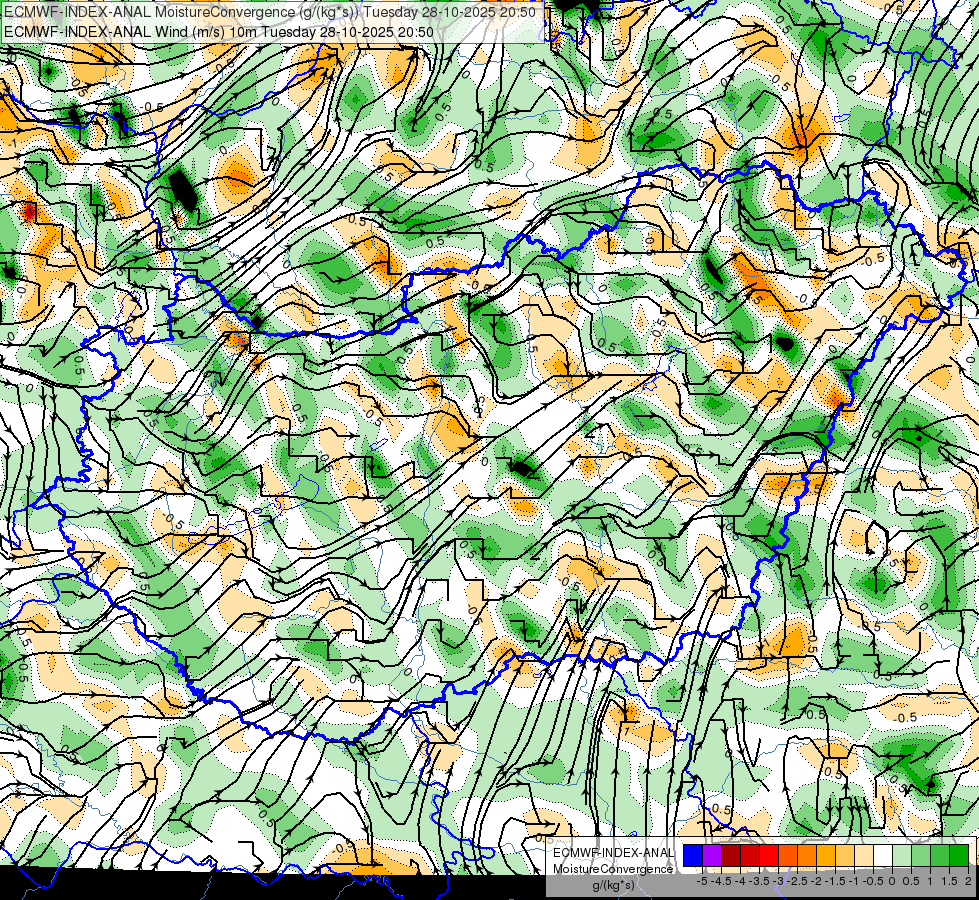This screenshot has height=900, width=979.
Task: Click the '2' tick label on the legend scale
Action: coord(968,881)
